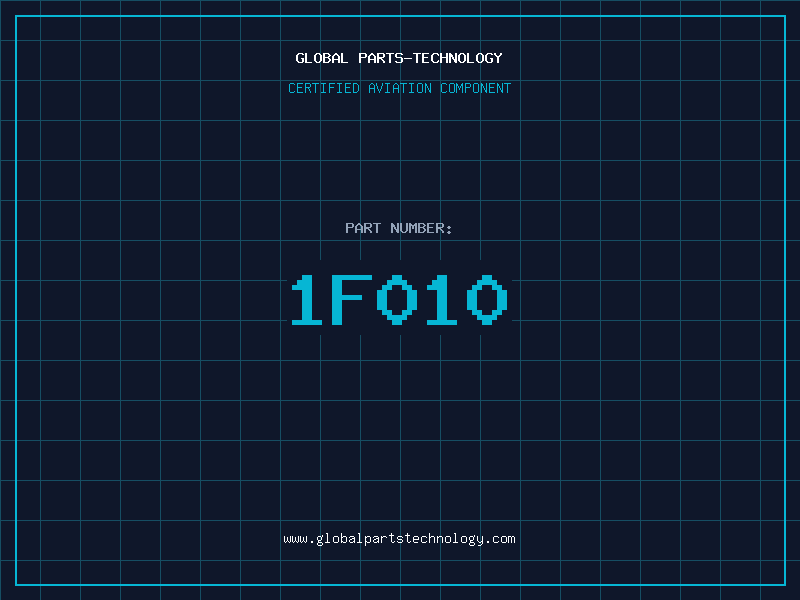The height and width of the screenshot is (600, 800).
Task: Click the colon after PART NUMBER
Action: 448,229
